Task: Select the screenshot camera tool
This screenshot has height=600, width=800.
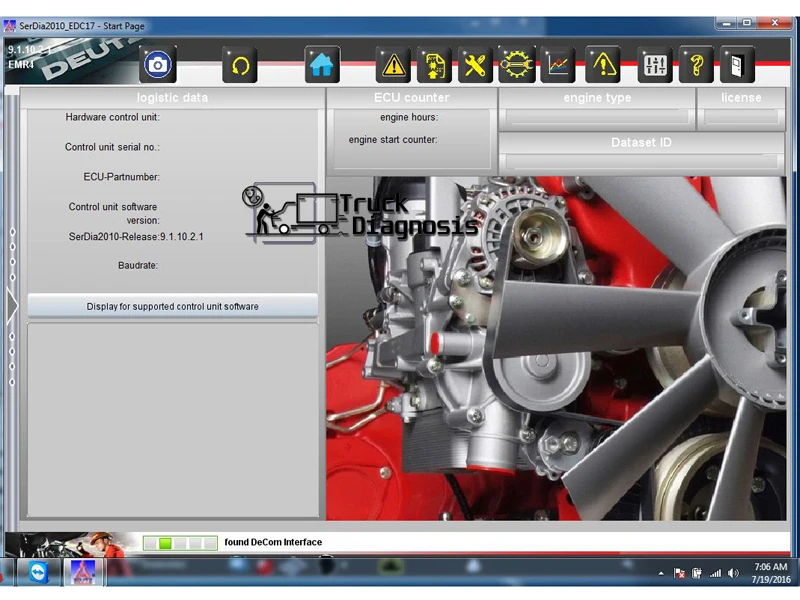Action: coord(158,64)
